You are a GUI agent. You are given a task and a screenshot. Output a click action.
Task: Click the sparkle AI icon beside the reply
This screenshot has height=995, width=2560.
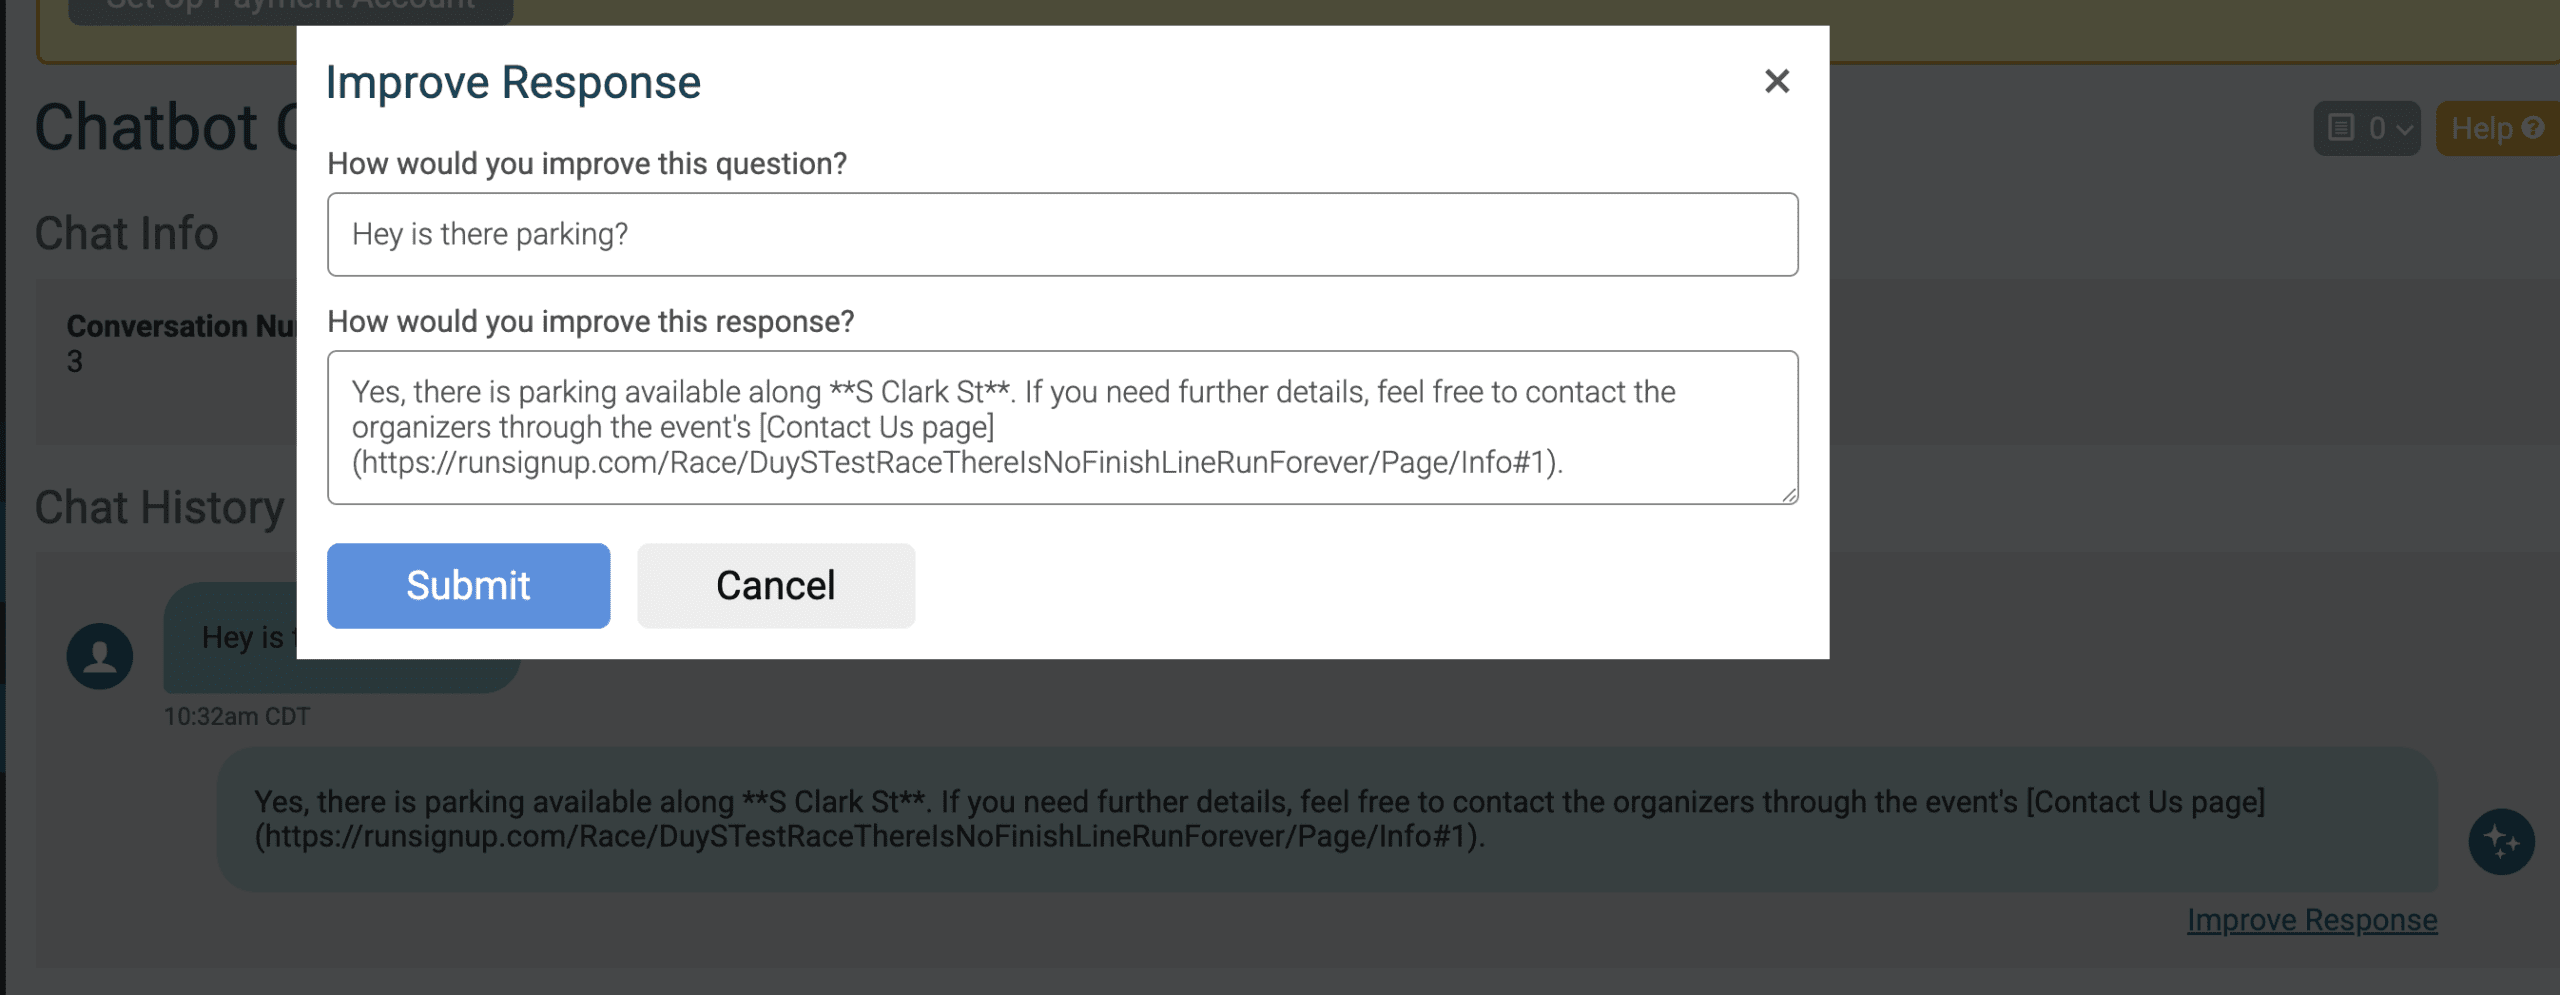[2500, 842]
